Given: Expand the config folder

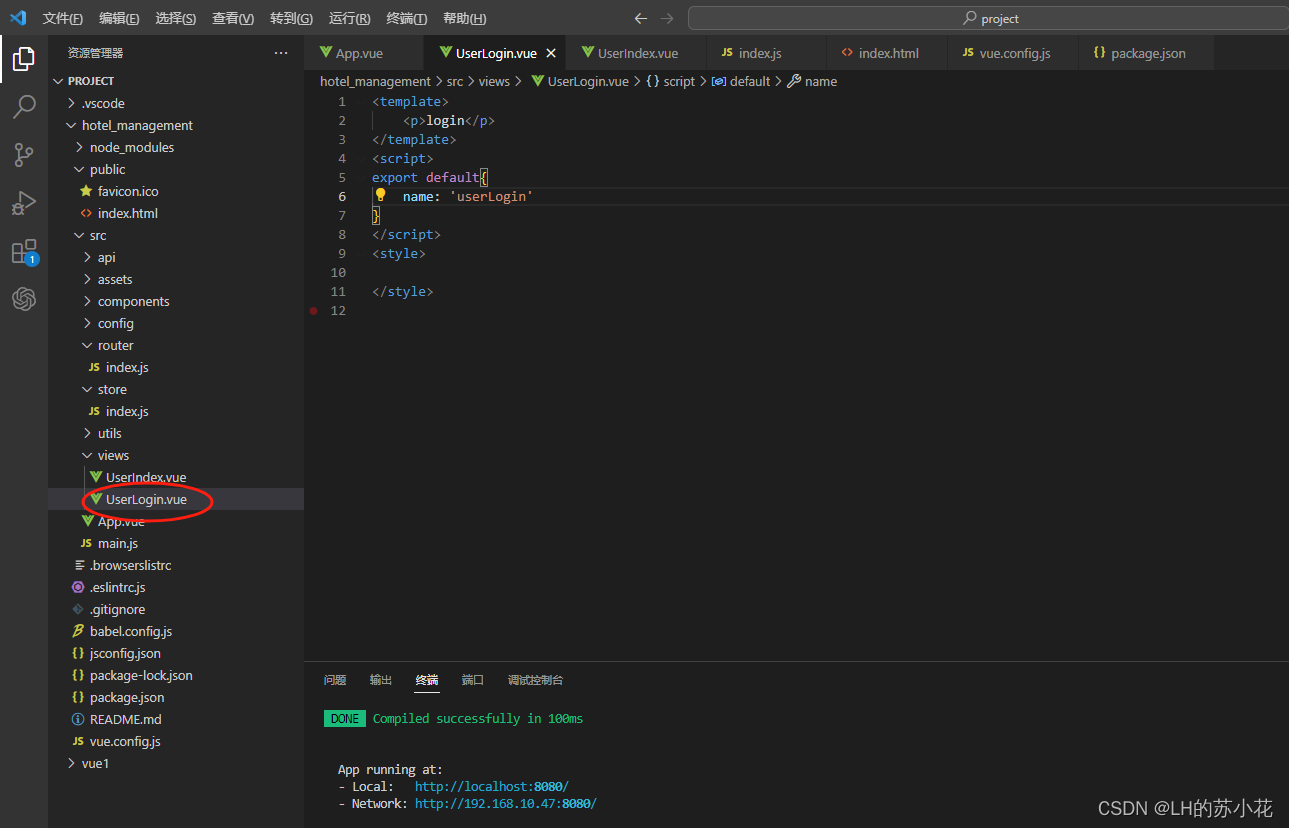Looking at the screenshot, I should coord(176,323).
